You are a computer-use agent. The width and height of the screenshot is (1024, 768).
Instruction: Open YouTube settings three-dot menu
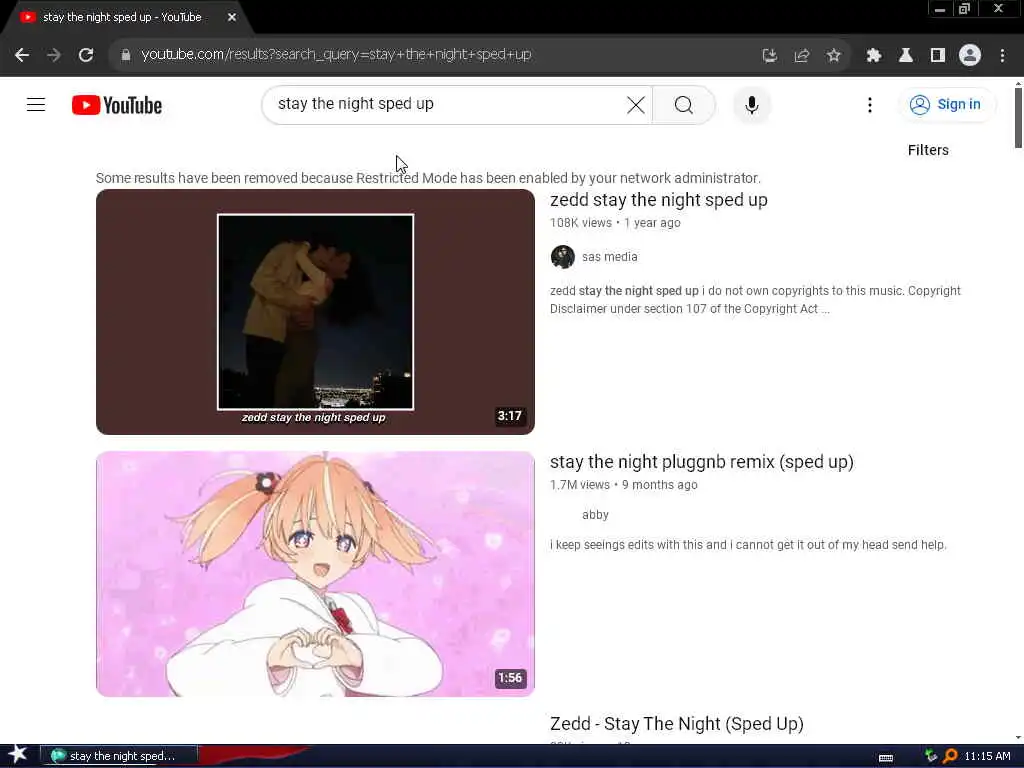869,104
